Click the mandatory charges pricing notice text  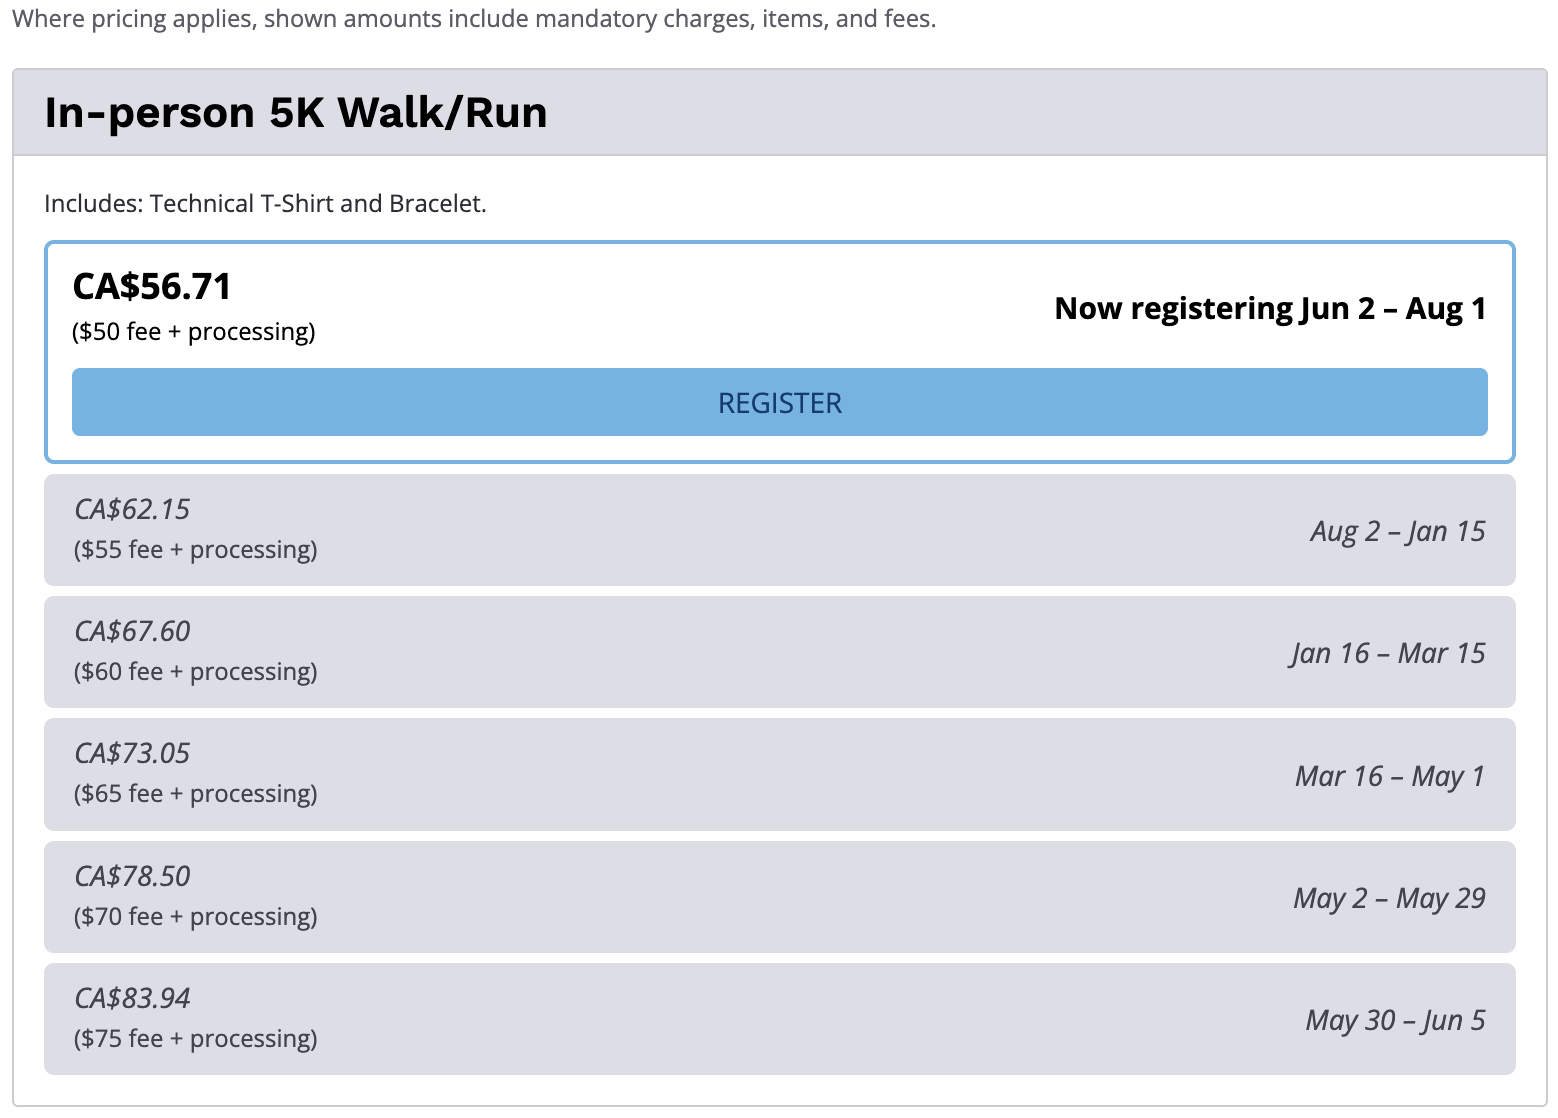click(474, 19)
